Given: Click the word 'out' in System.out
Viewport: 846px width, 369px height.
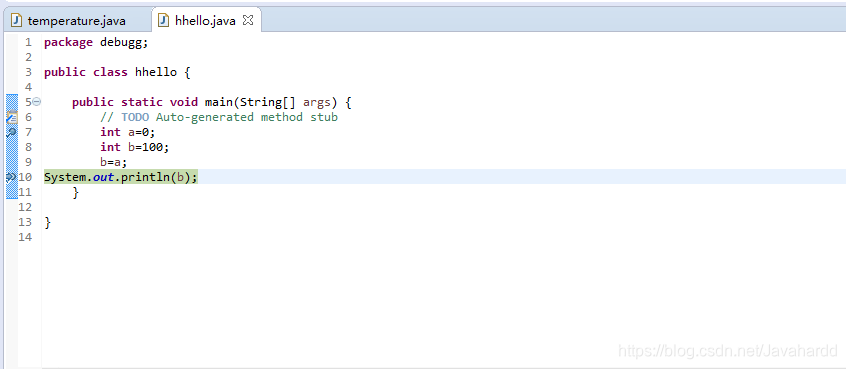Looking at the screenshot, I should click(x=104, y=177).
